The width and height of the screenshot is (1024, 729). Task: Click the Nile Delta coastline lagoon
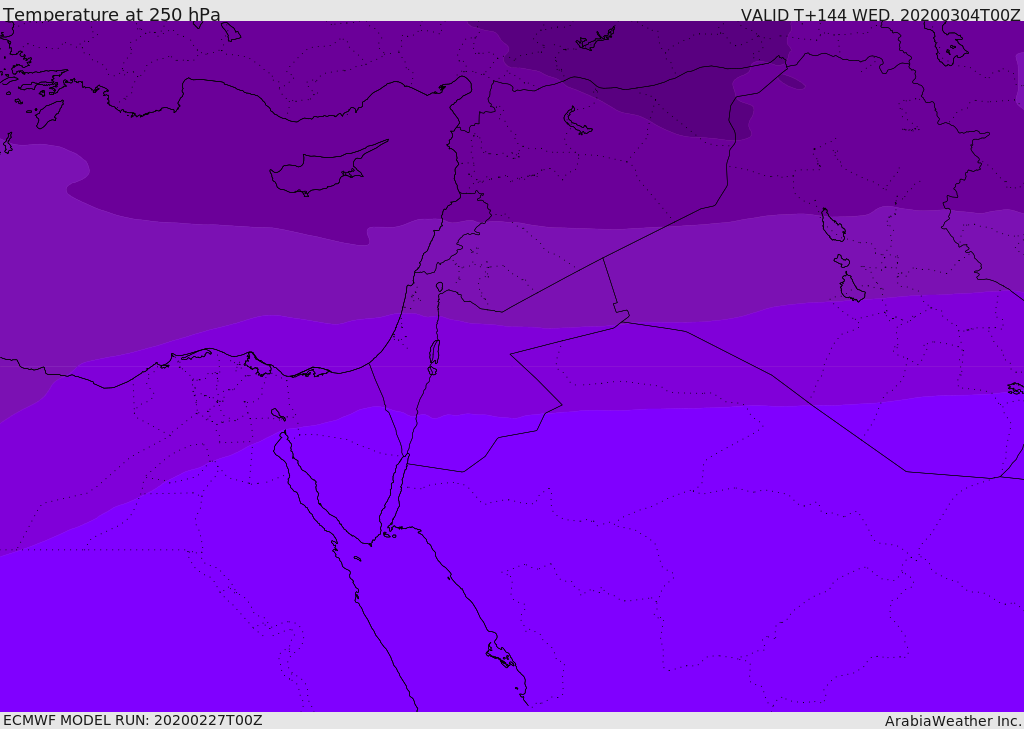(258, 364)
